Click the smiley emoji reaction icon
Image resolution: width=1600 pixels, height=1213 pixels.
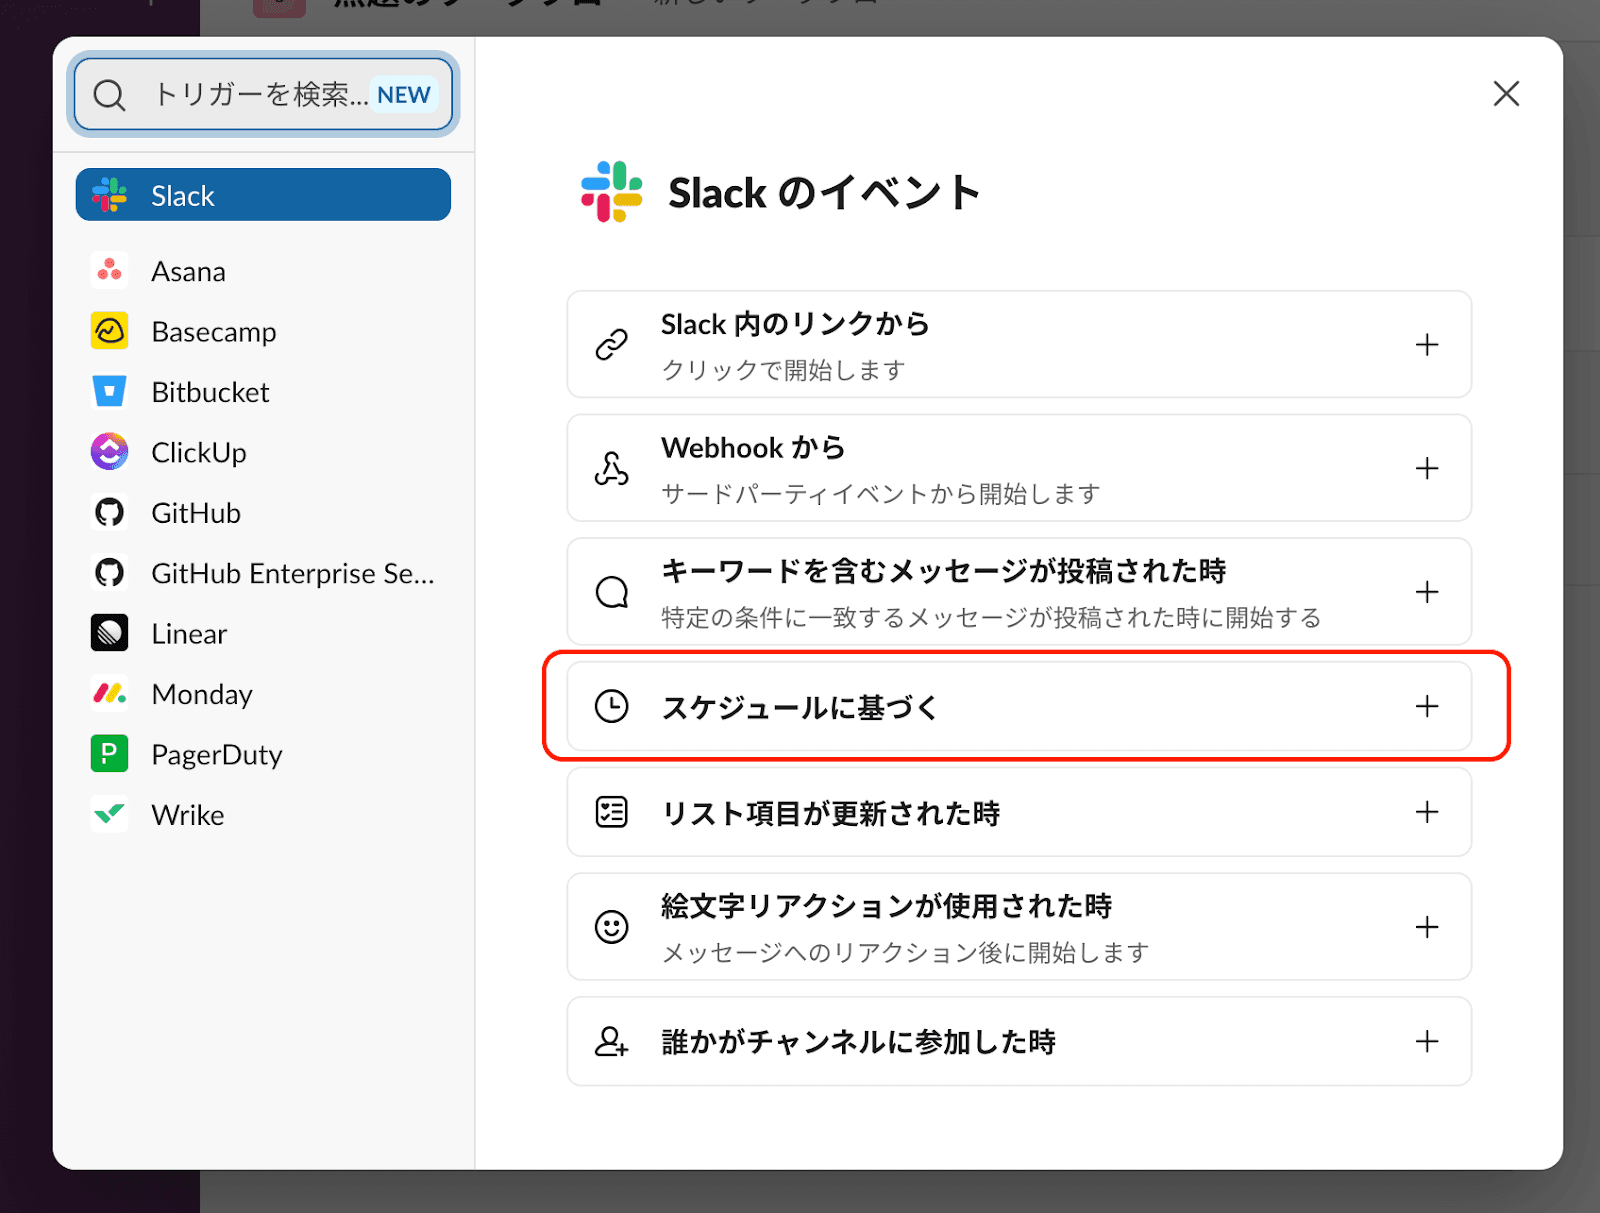(x=612, y=927)
